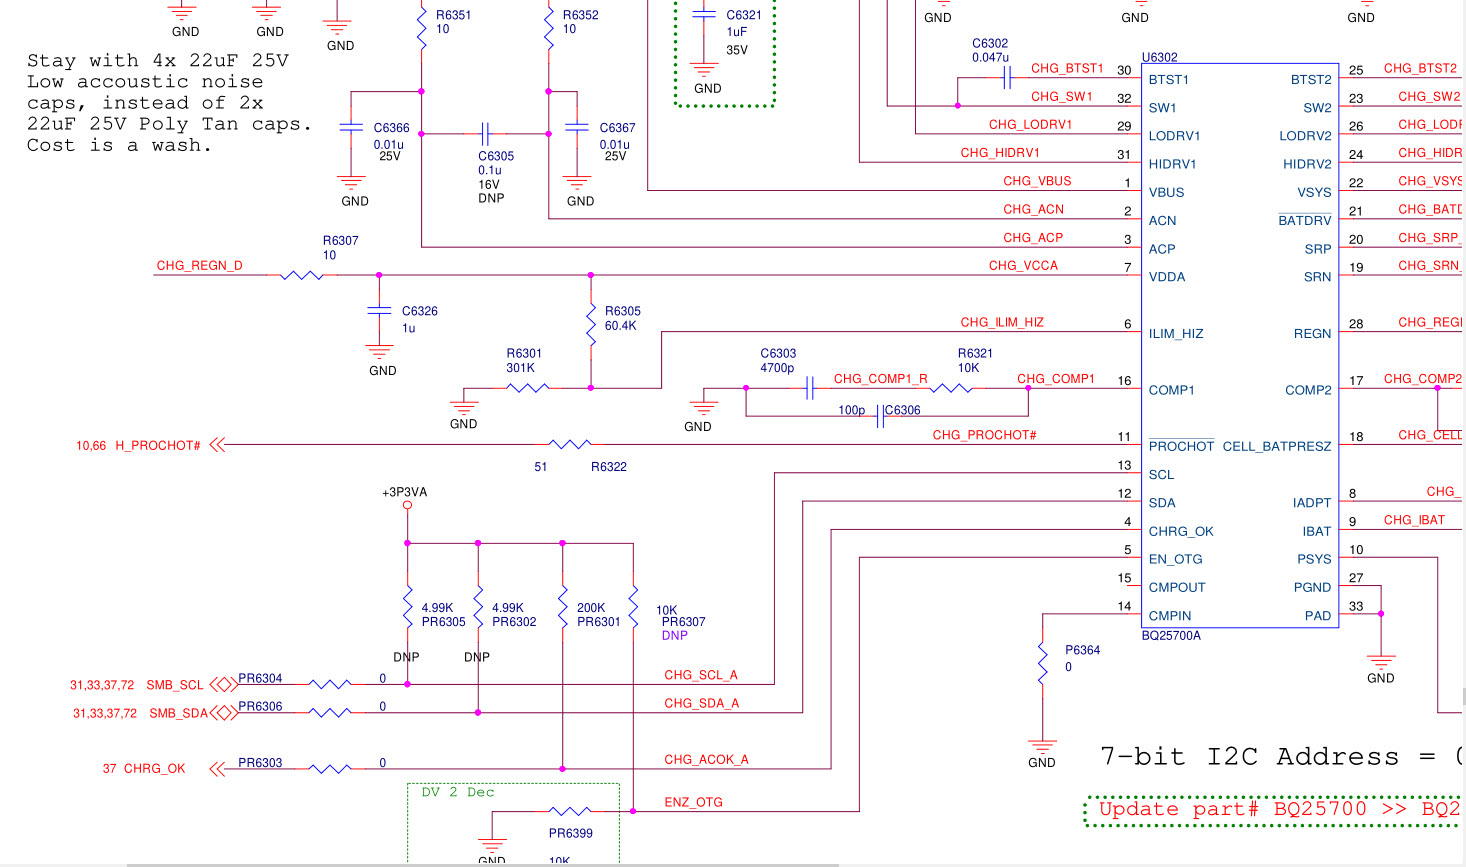Select the CHG_REGN_D net label
The height and width of the screenshot is (867, 1466).
tap(199, 266)
